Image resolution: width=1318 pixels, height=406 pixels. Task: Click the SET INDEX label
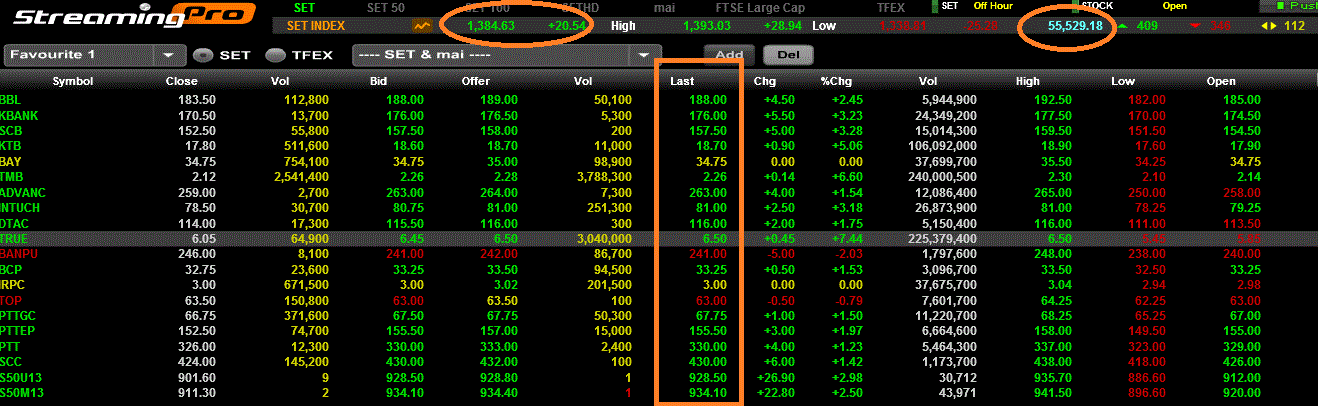pos(317,26)
